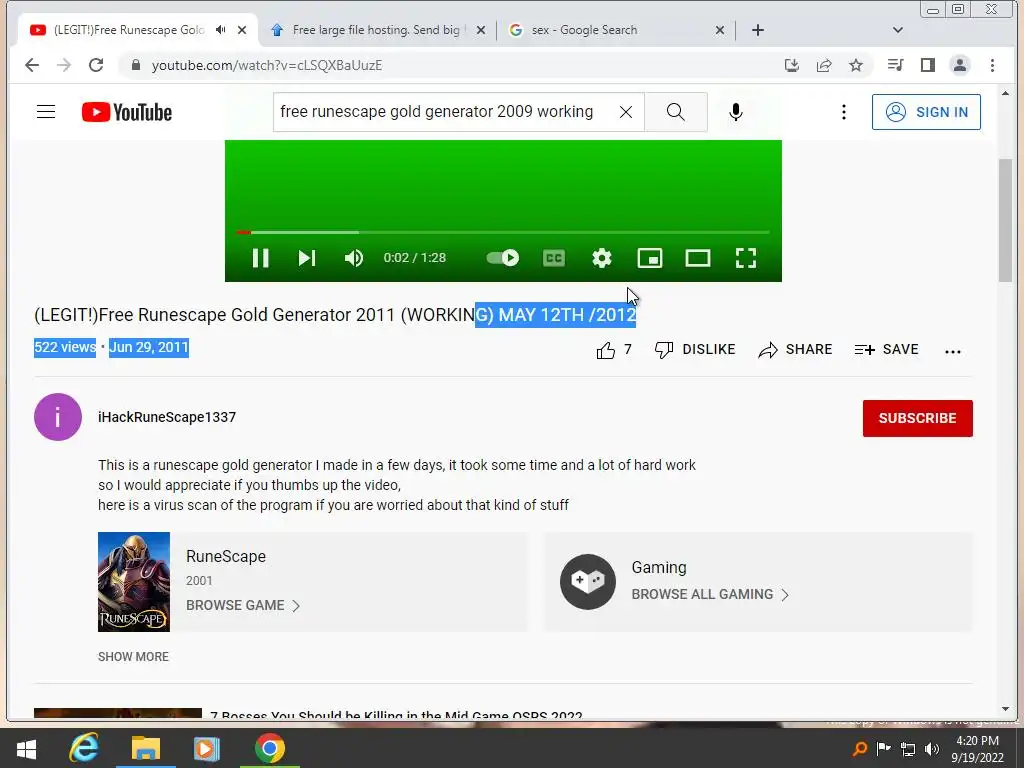Open the SHARE dialog

(795, 350)
